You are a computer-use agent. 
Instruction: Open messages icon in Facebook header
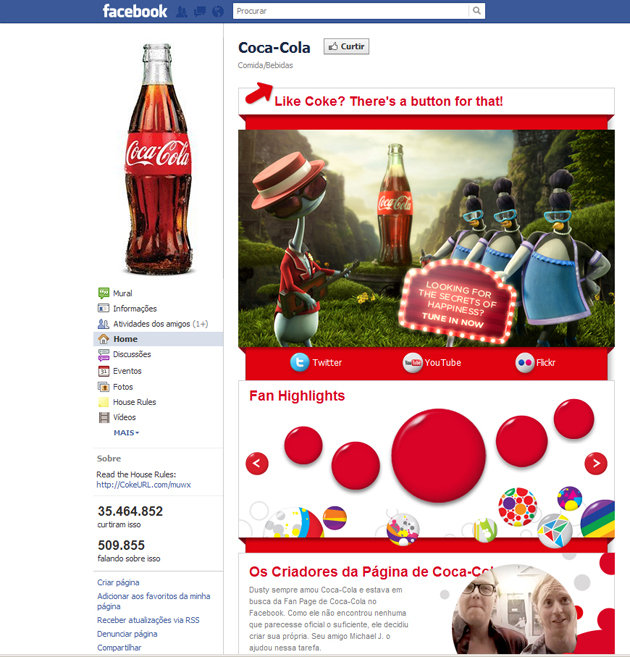click(x=200, y=11)
